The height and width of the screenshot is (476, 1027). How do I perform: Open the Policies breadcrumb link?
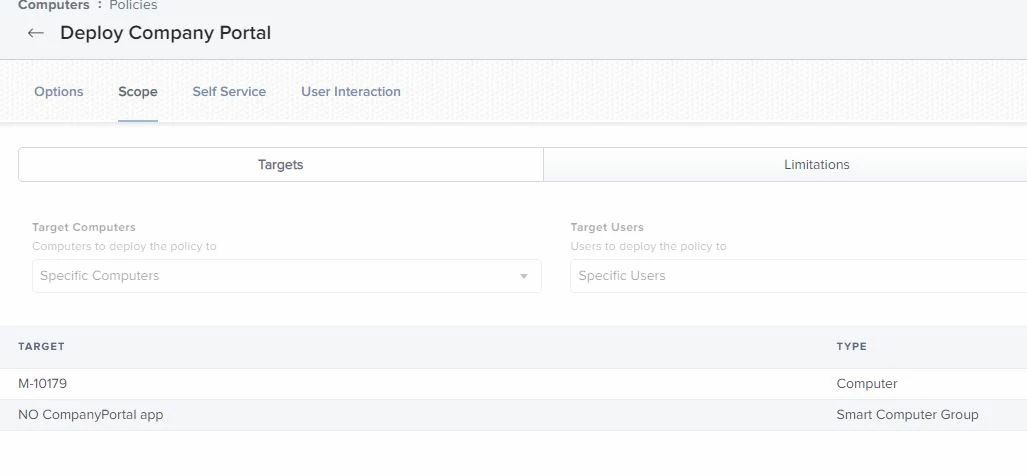133,5
